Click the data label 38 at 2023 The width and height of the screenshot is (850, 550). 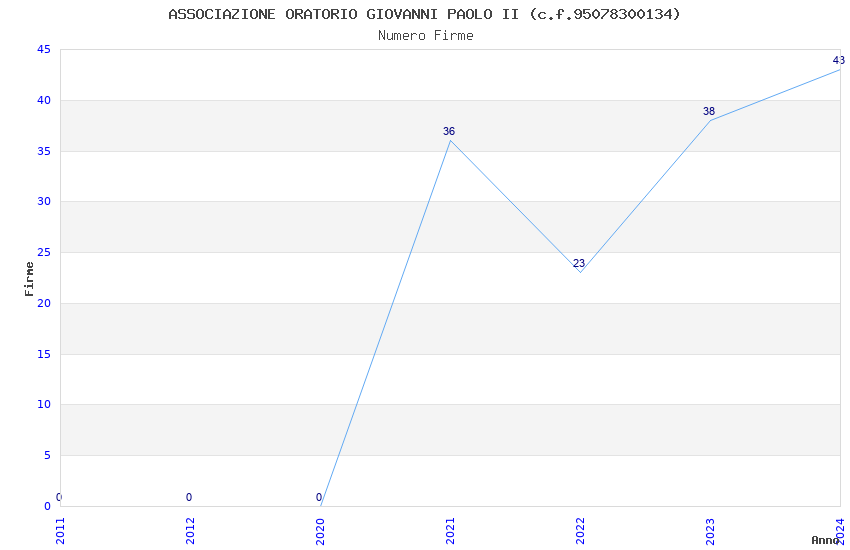click(709, 111)
